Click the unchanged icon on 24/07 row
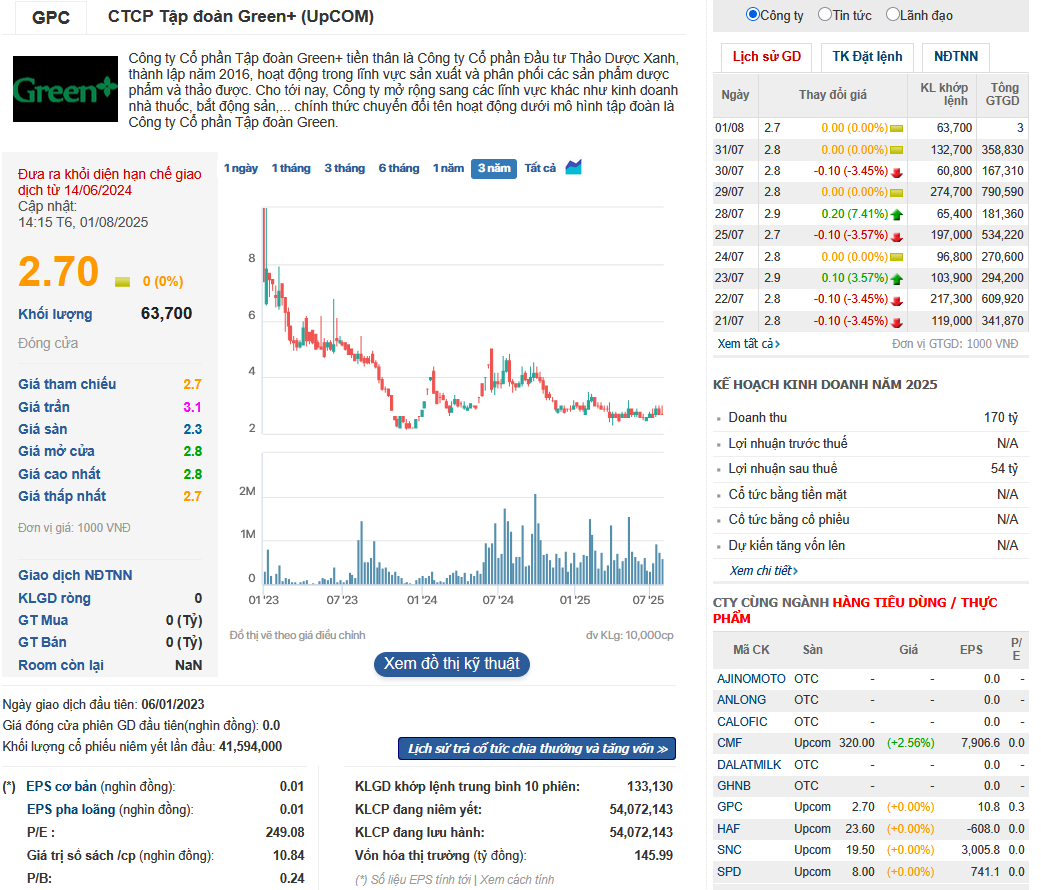 point(896,257)
